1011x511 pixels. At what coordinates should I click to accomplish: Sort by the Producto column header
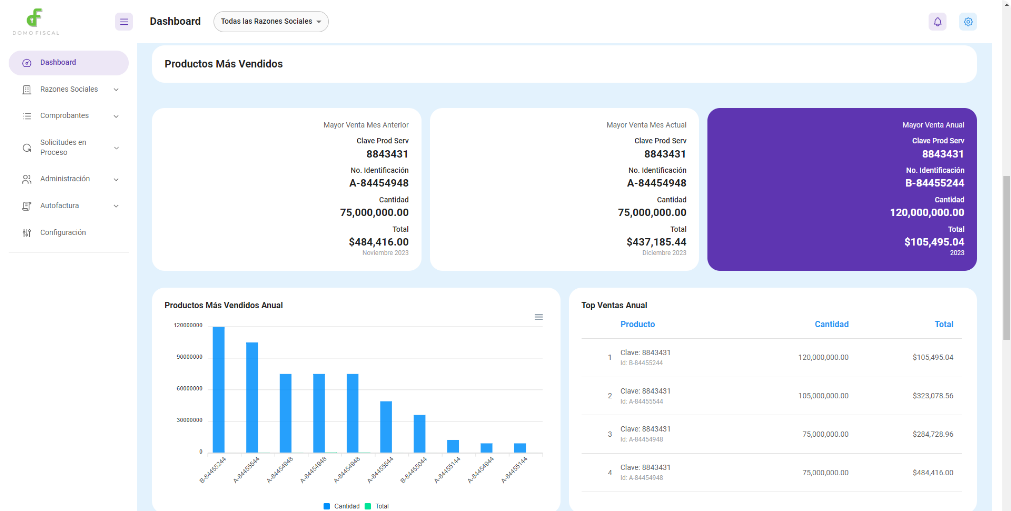coord(638,324)
